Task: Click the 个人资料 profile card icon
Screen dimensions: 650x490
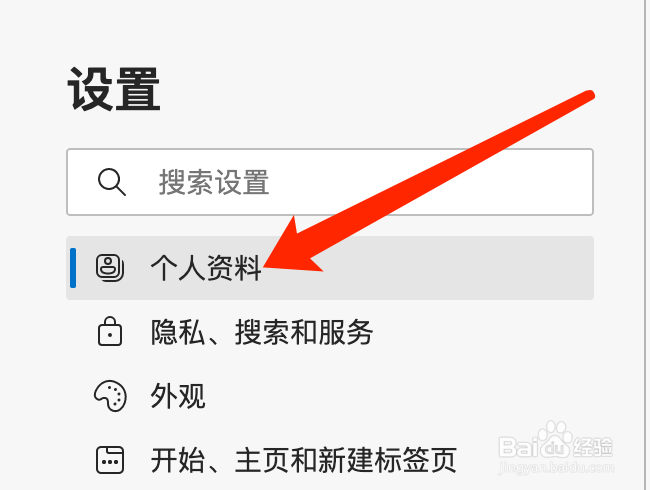Action: (x=110, y=268)
